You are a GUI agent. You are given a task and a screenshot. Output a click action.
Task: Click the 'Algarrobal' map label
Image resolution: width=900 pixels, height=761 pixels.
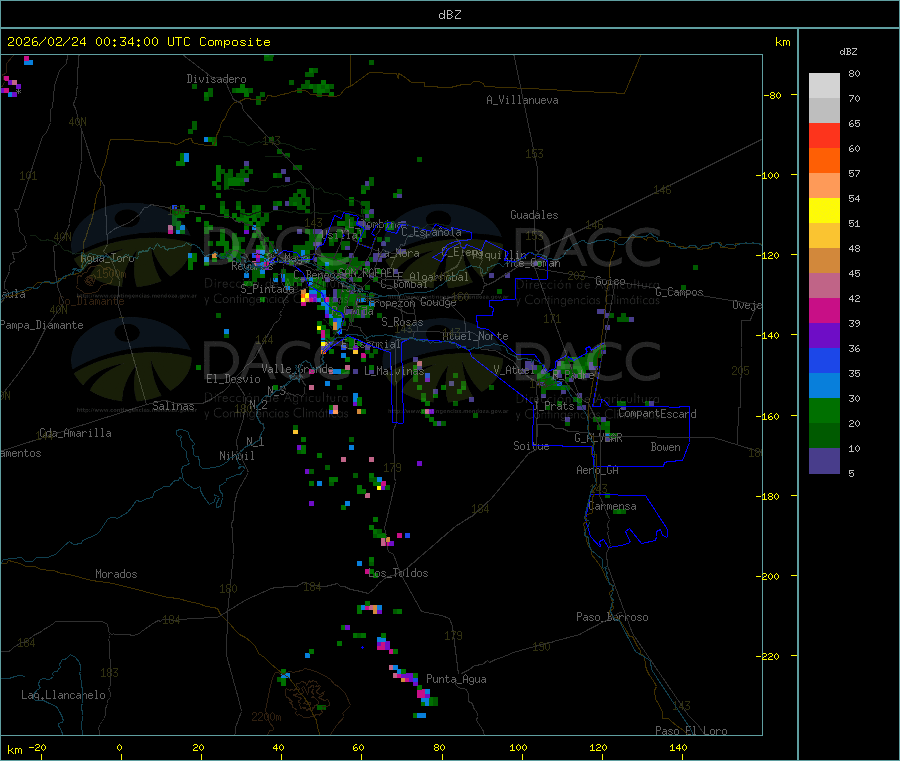point(439,277)
